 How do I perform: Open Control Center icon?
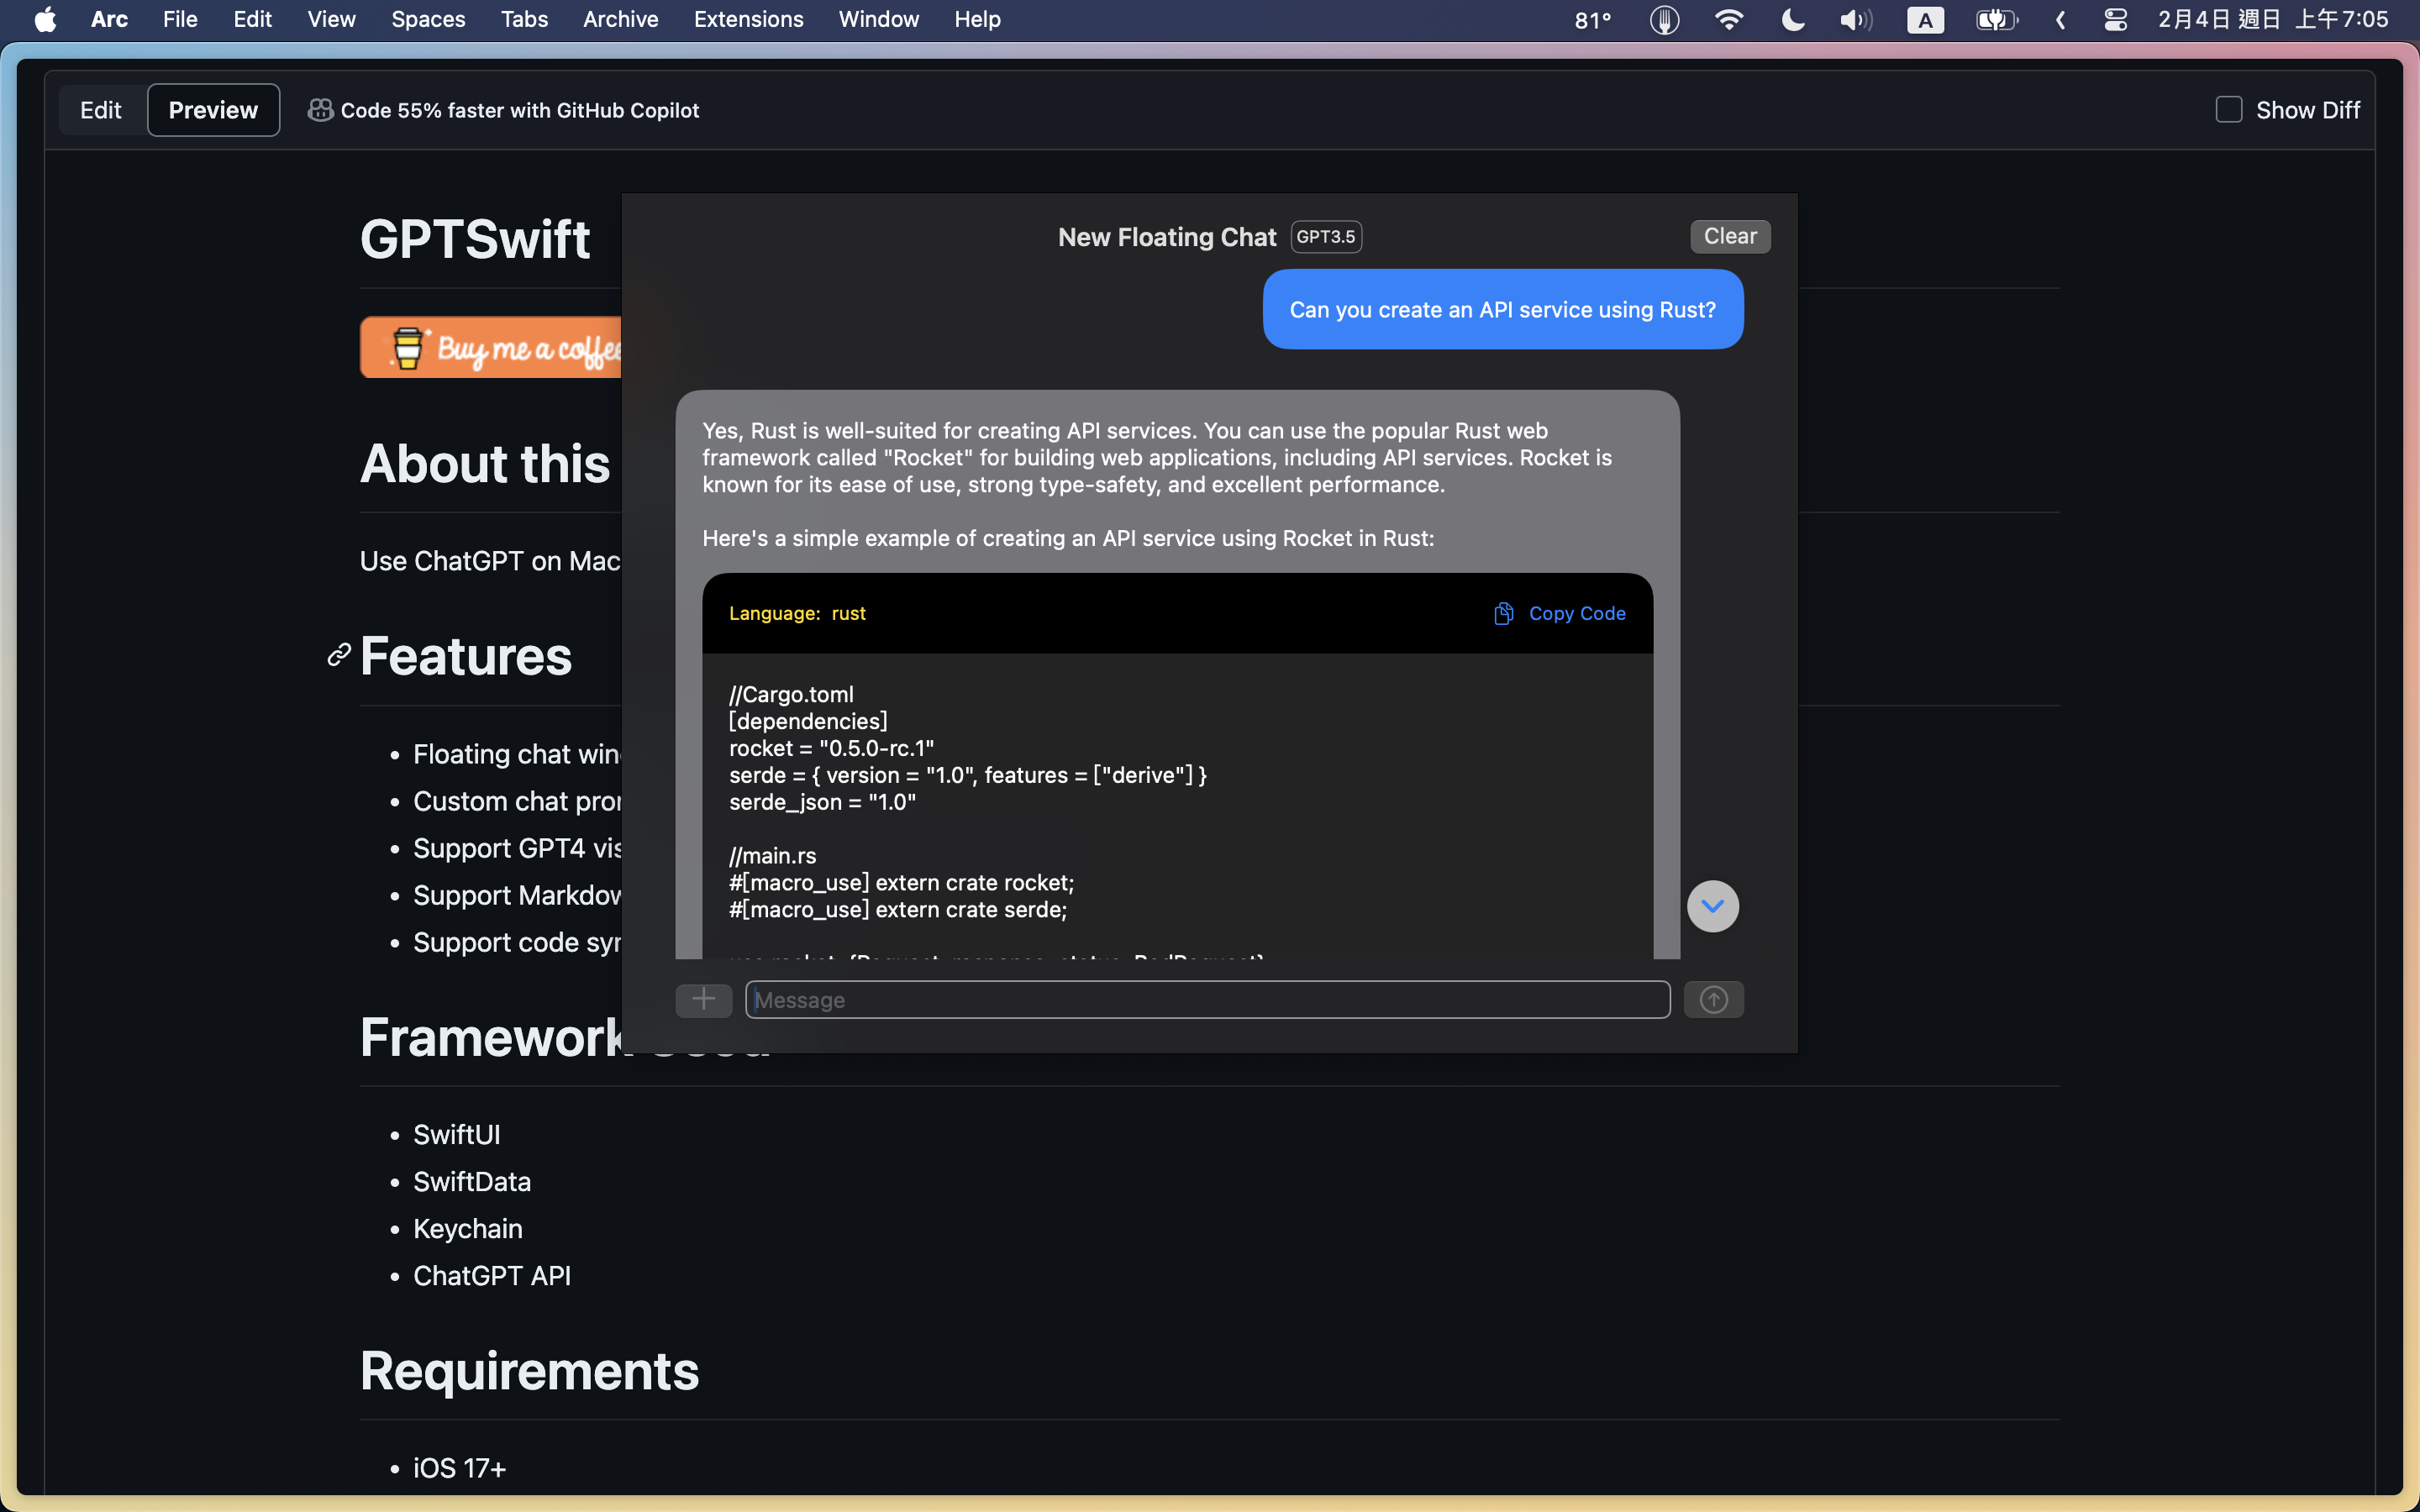pos(2115,19)
